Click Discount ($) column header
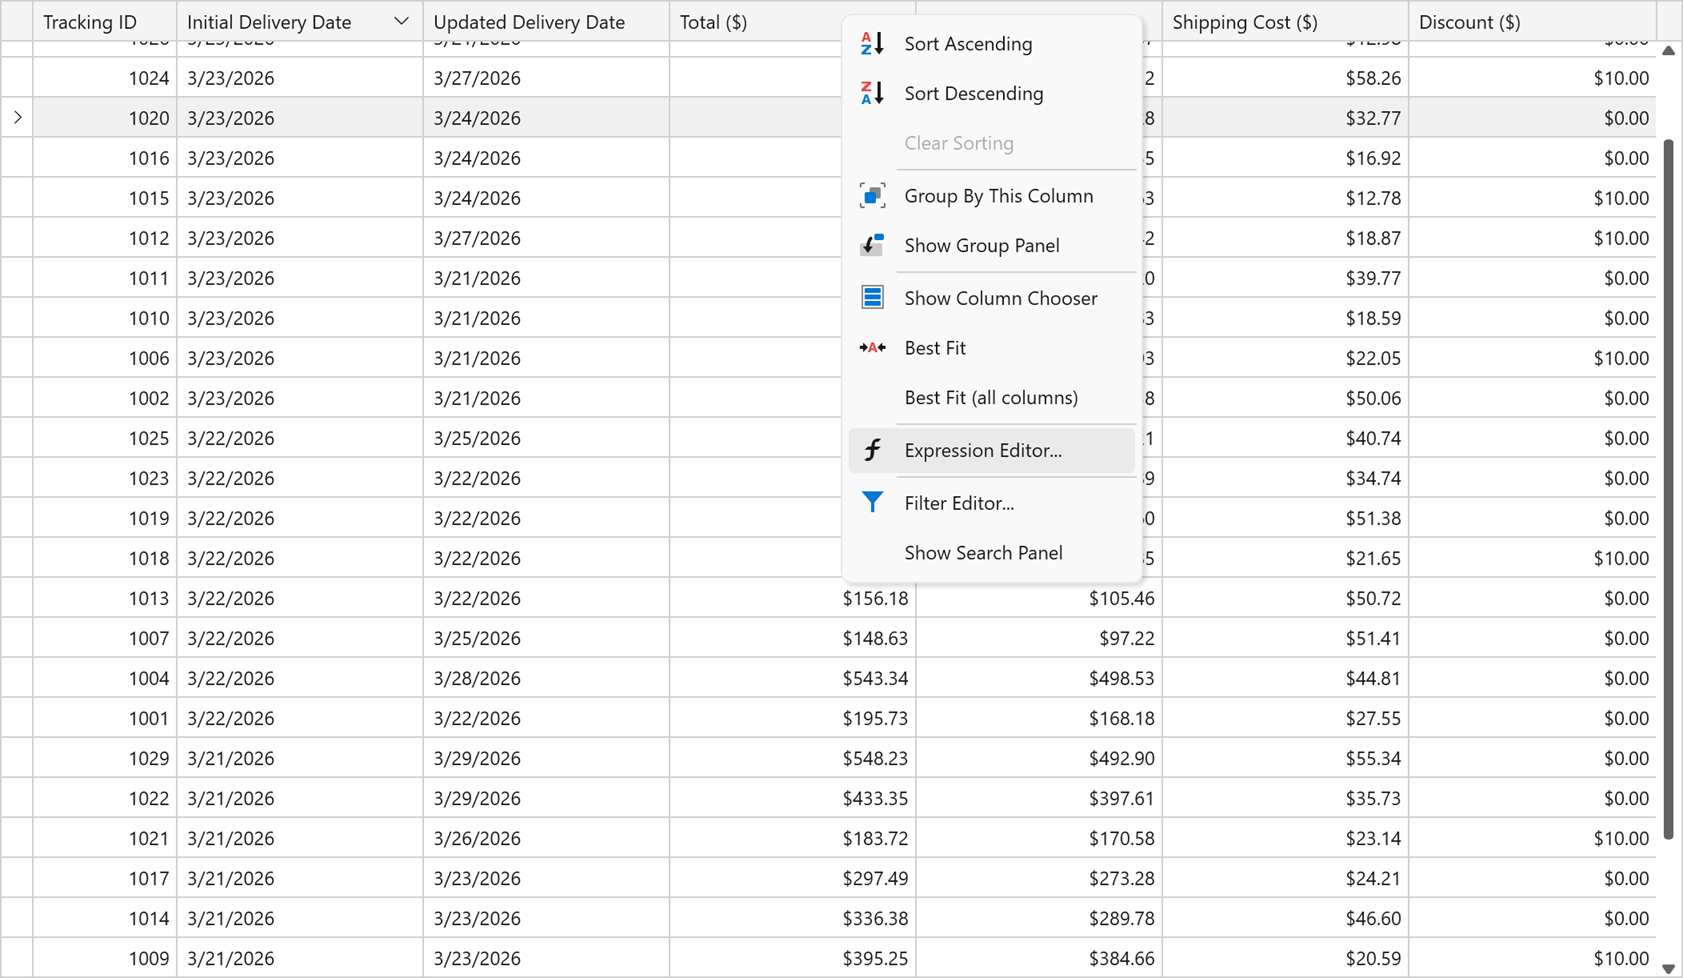Viewport: 1683px width, 978px height. pos(1532,21)
